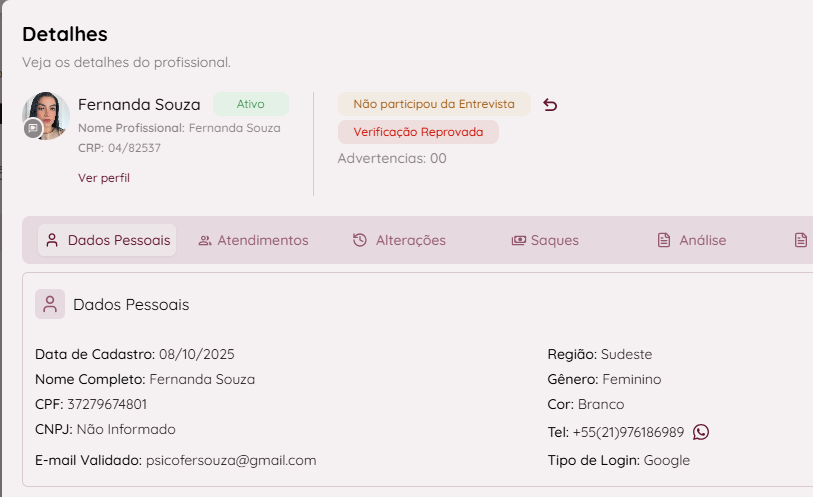
Task: Click the Ativo status badge
Action: pyautogui.click(x=251, y=104)
